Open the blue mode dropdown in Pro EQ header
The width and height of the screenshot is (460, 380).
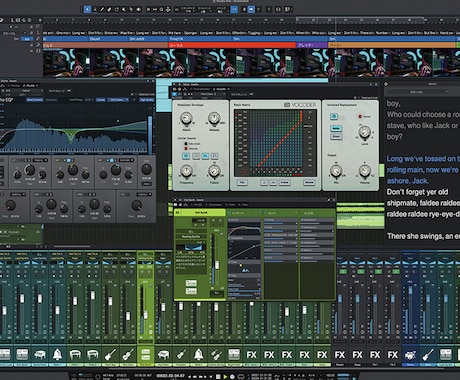coord(119,100)
